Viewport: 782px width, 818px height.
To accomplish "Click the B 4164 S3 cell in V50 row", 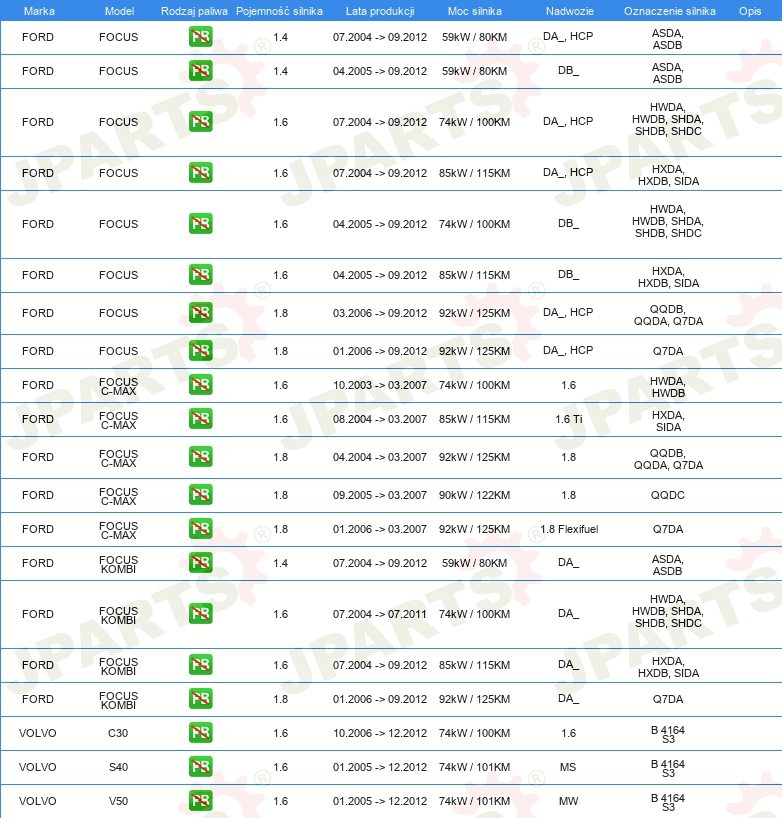I will 668,802.
